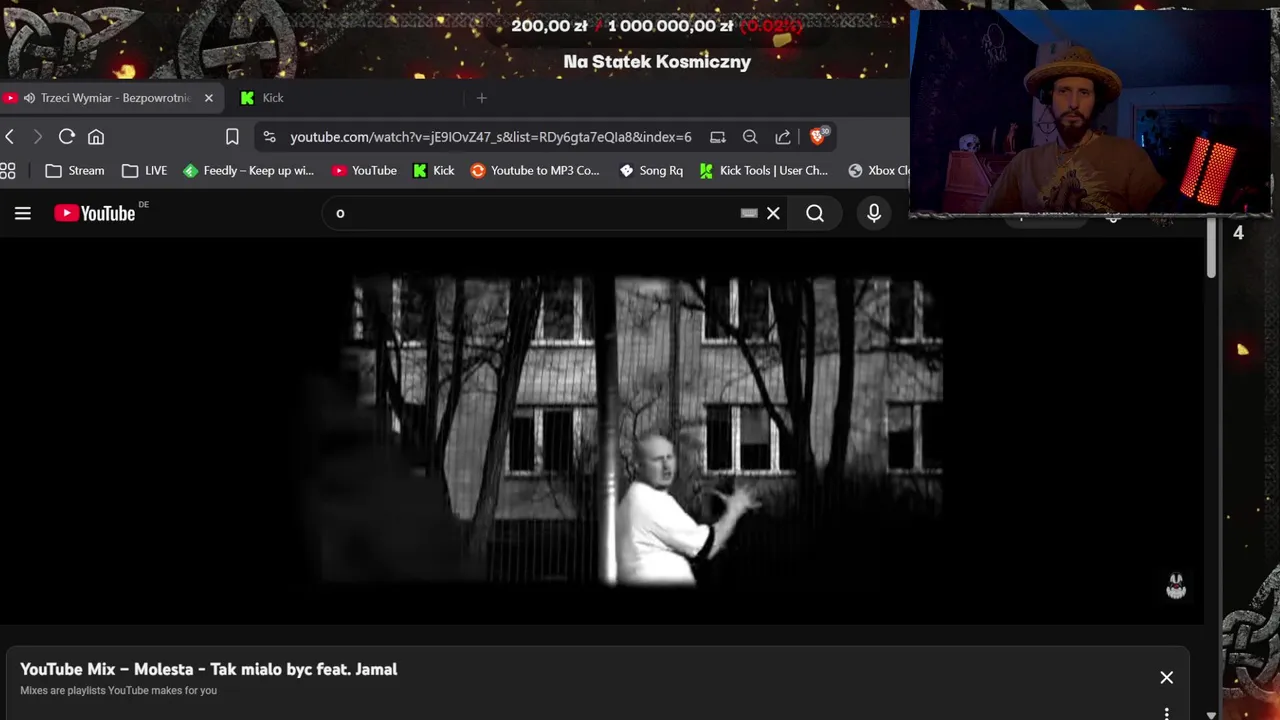
Task: Clear the YouTube search text
Action: tap(773, 213)
